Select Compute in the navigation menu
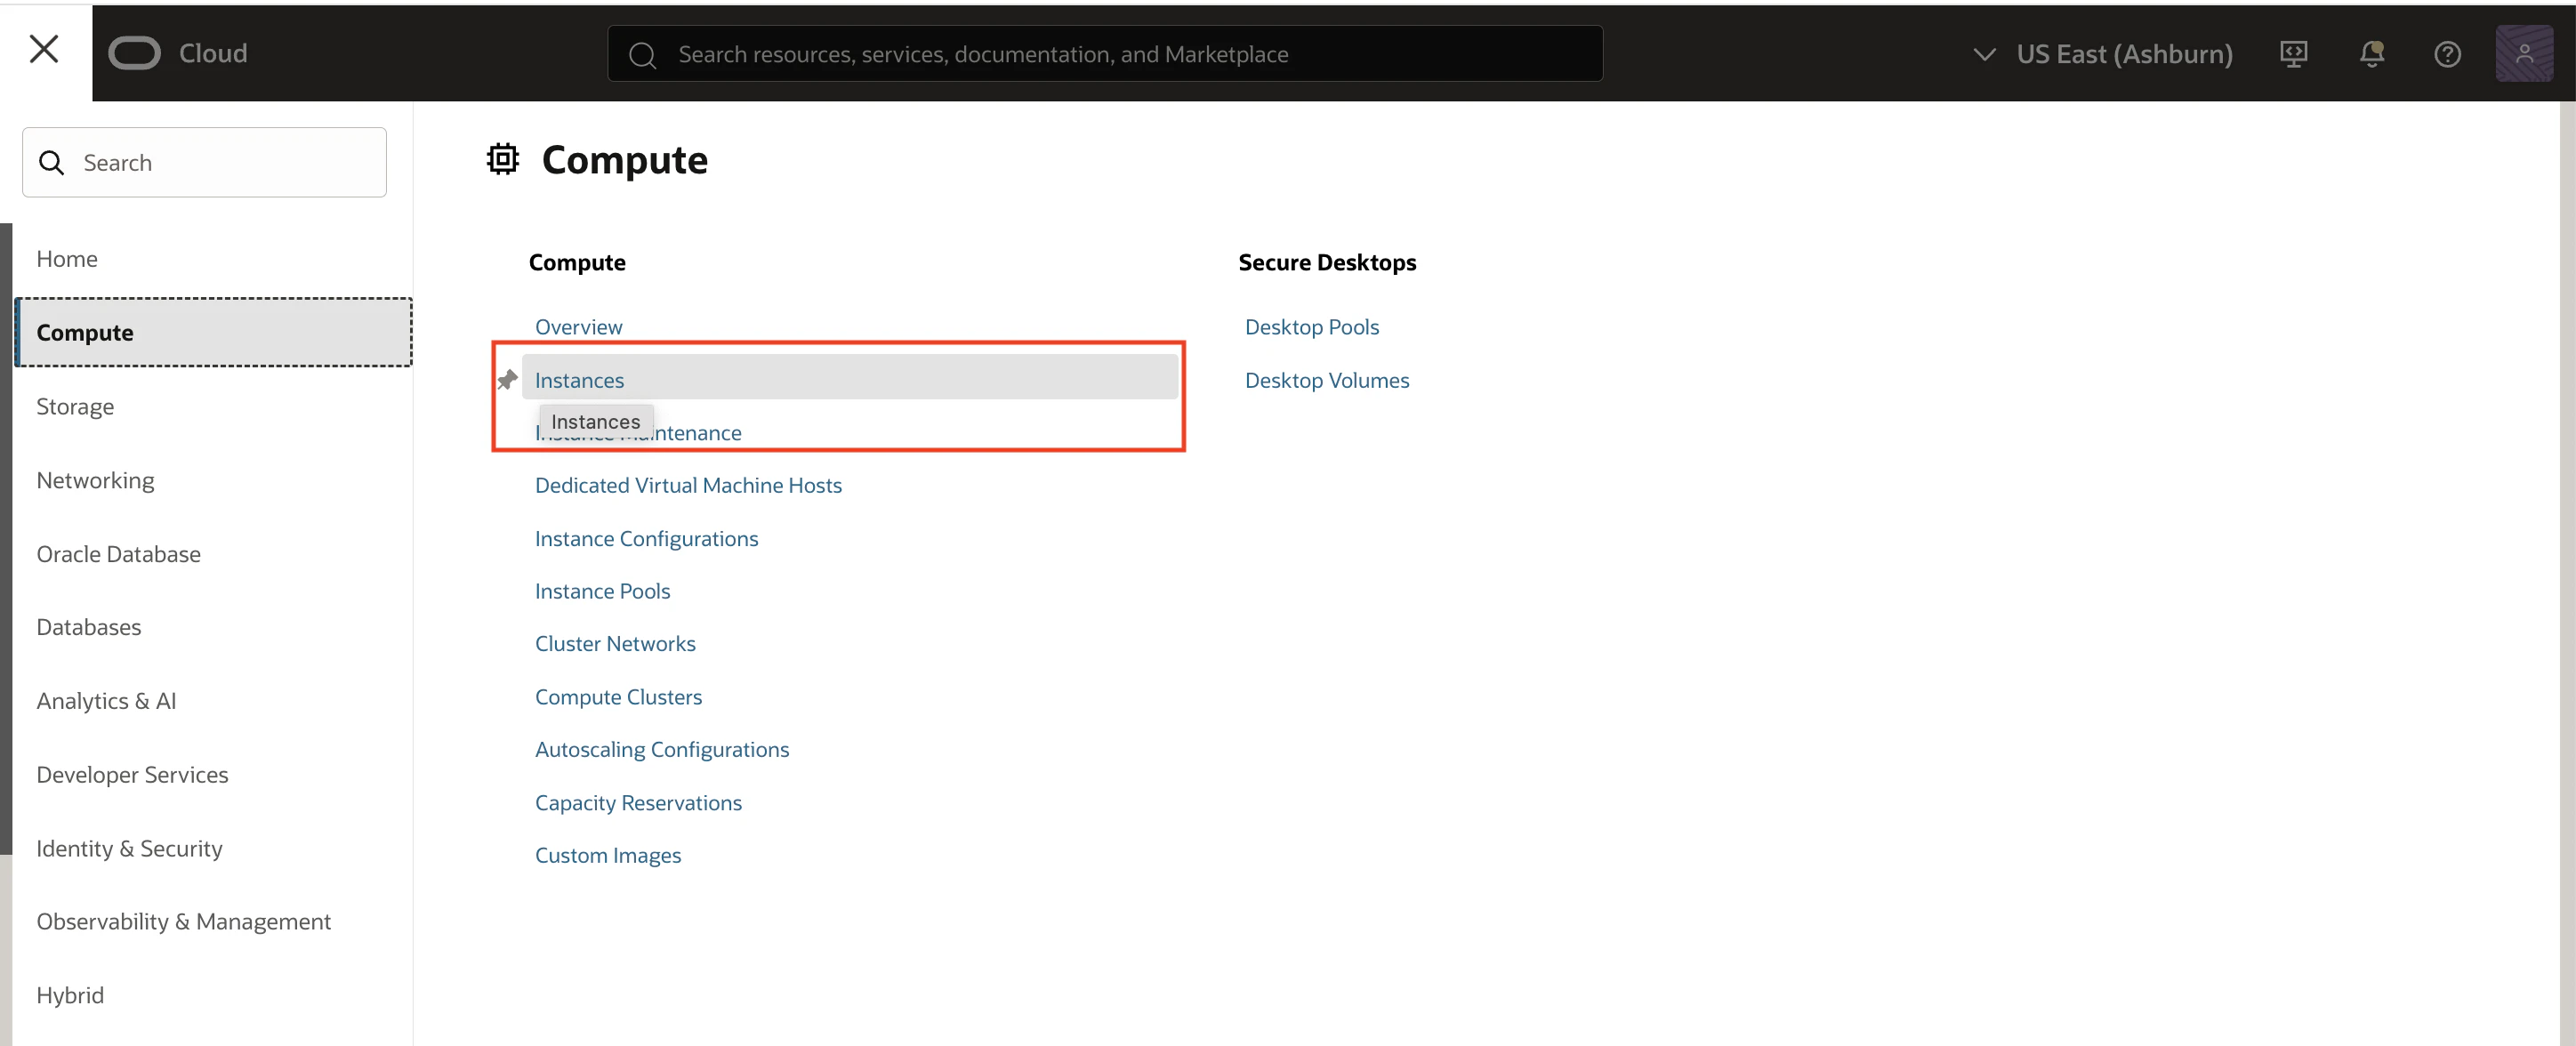The width and height of the screenshot is (2576, 1046). [x=213, y=333]
